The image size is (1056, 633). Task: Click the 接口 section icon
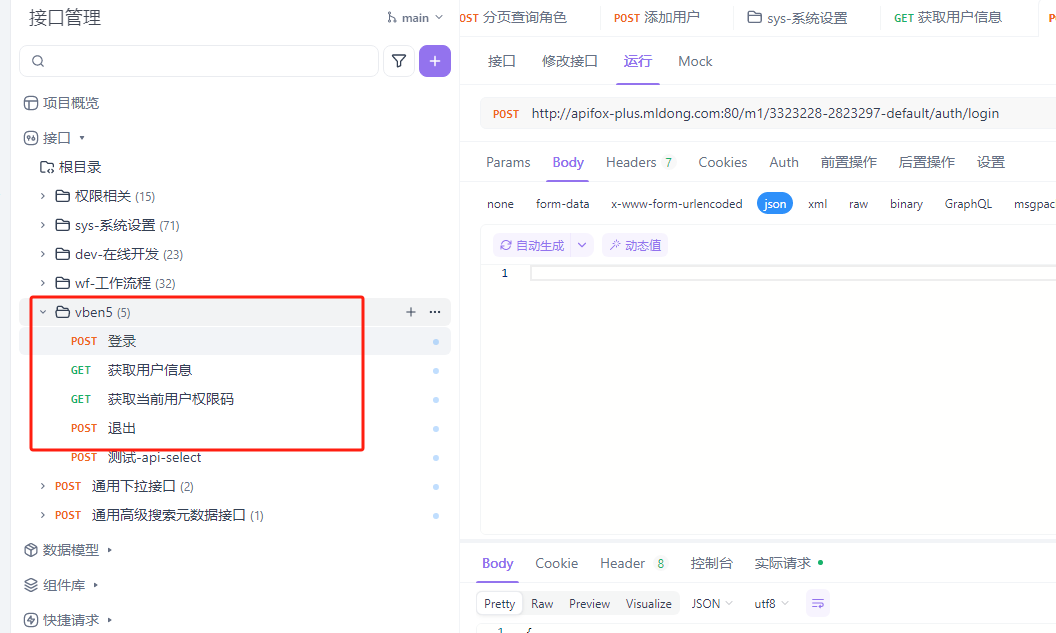[x=31, y=138]
